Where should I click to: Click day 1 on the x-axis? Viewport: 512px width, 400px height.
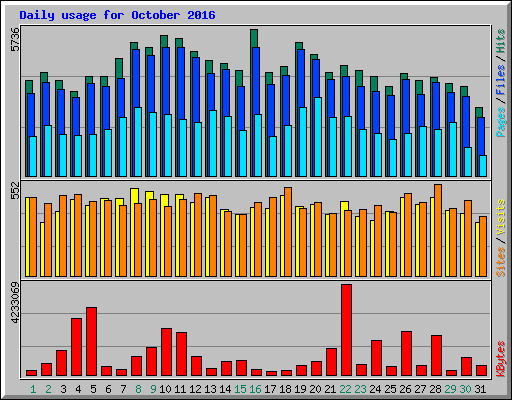pos(33,389)
